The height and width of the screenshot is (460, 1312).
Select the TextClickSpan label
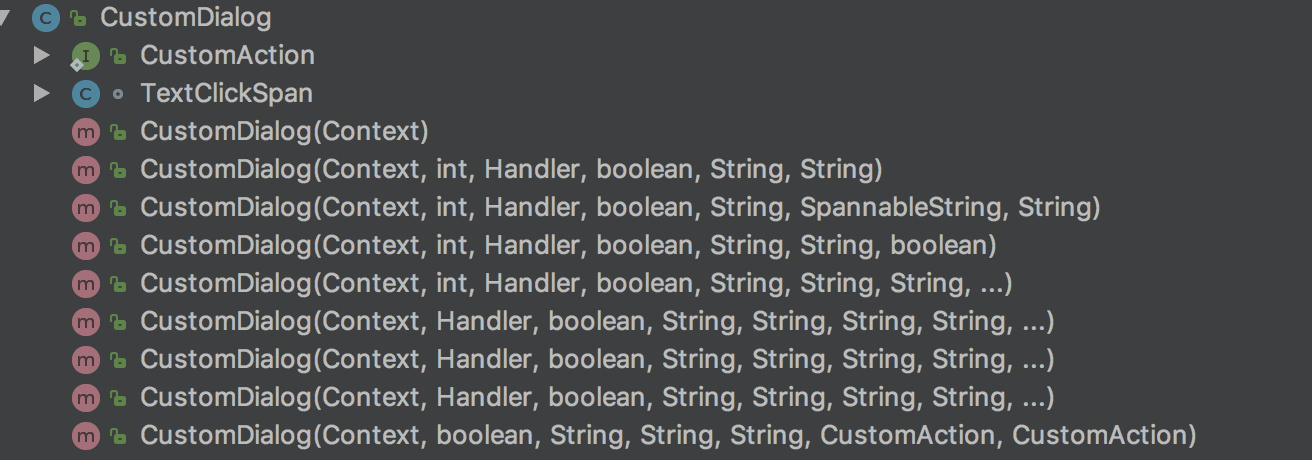(226, 93)
